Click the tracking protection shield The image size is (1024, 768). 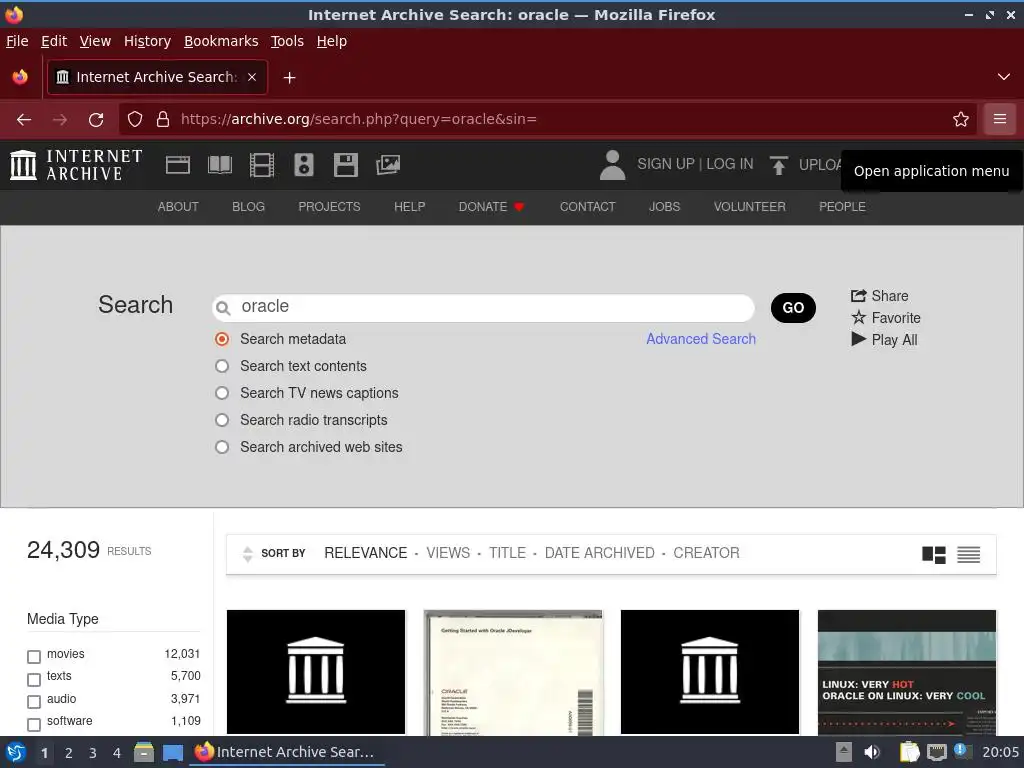pyautogui.click(x=135, y=120)
